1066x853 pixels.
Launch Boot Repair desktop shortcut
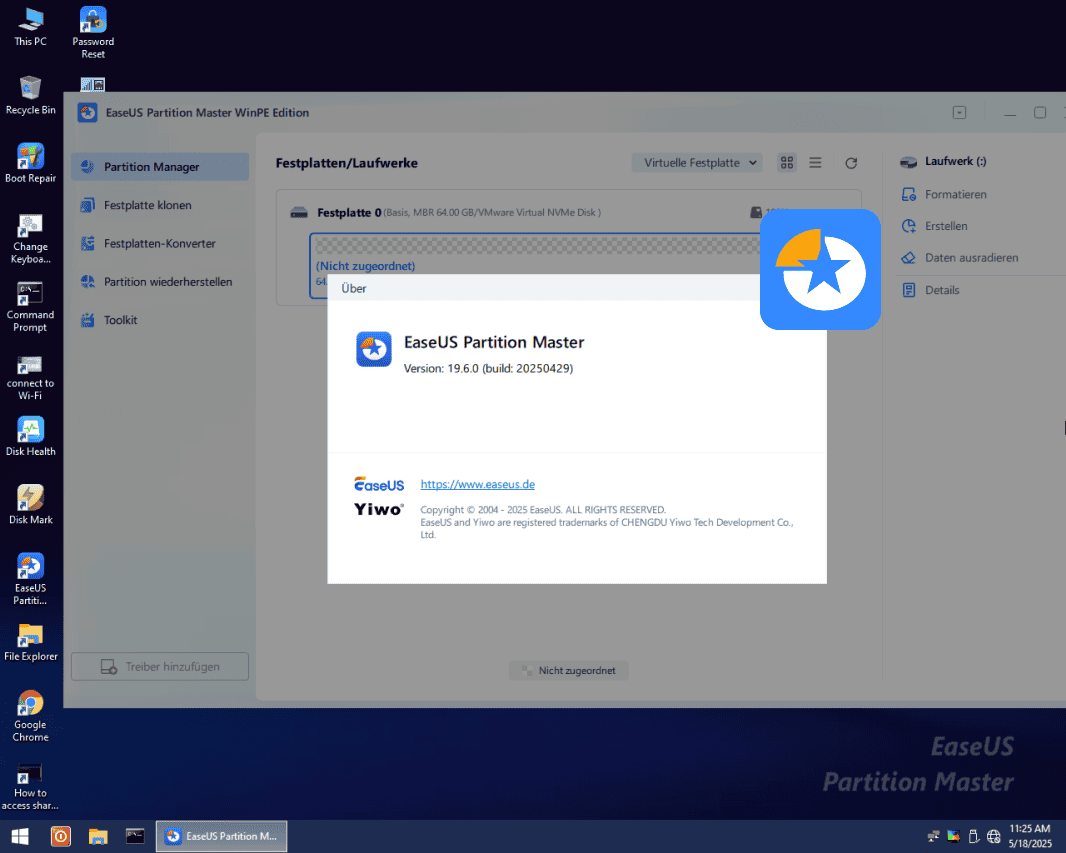coord(31,163)
